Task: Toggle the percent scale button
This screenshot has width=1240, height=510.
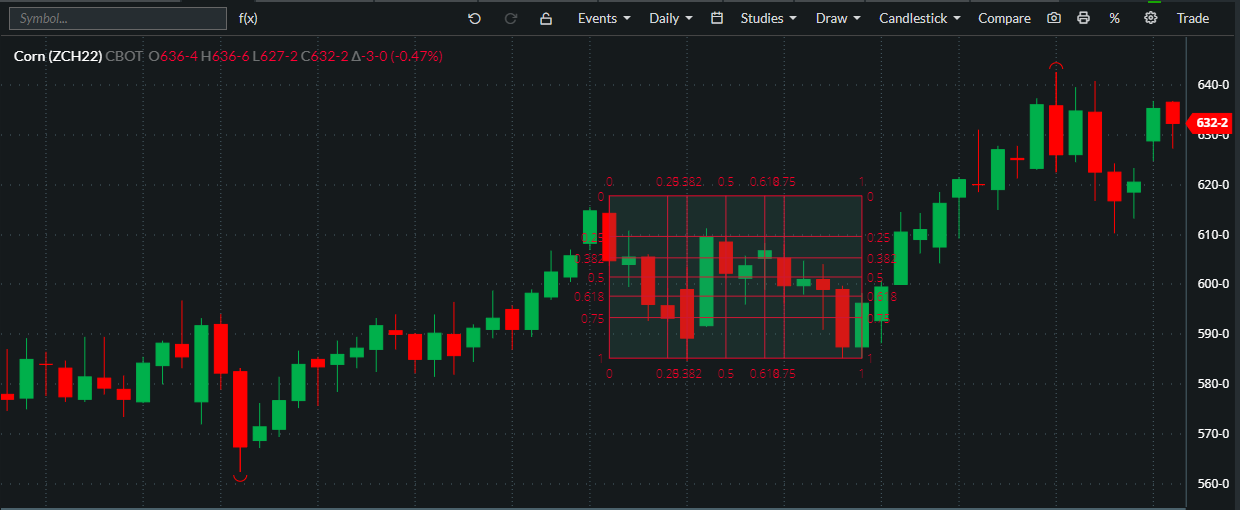Action: (1115, 18)
